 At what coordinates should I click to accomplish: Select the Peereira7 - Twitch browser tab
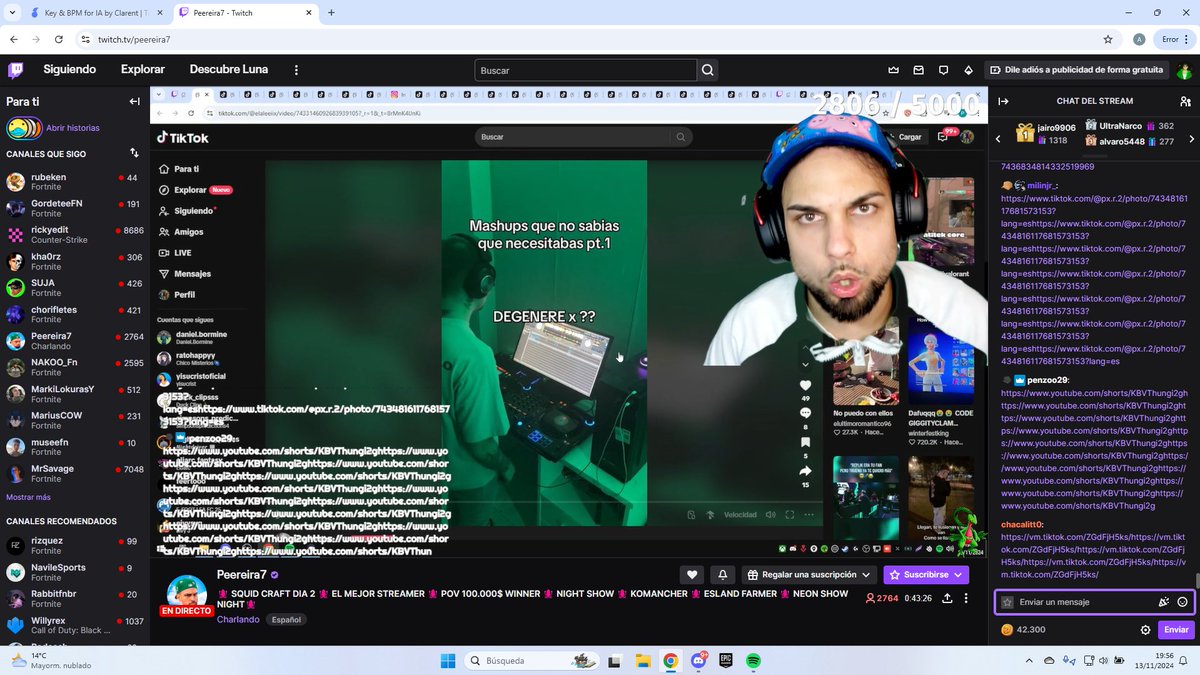pyautogui.click(x=245, y=13)
